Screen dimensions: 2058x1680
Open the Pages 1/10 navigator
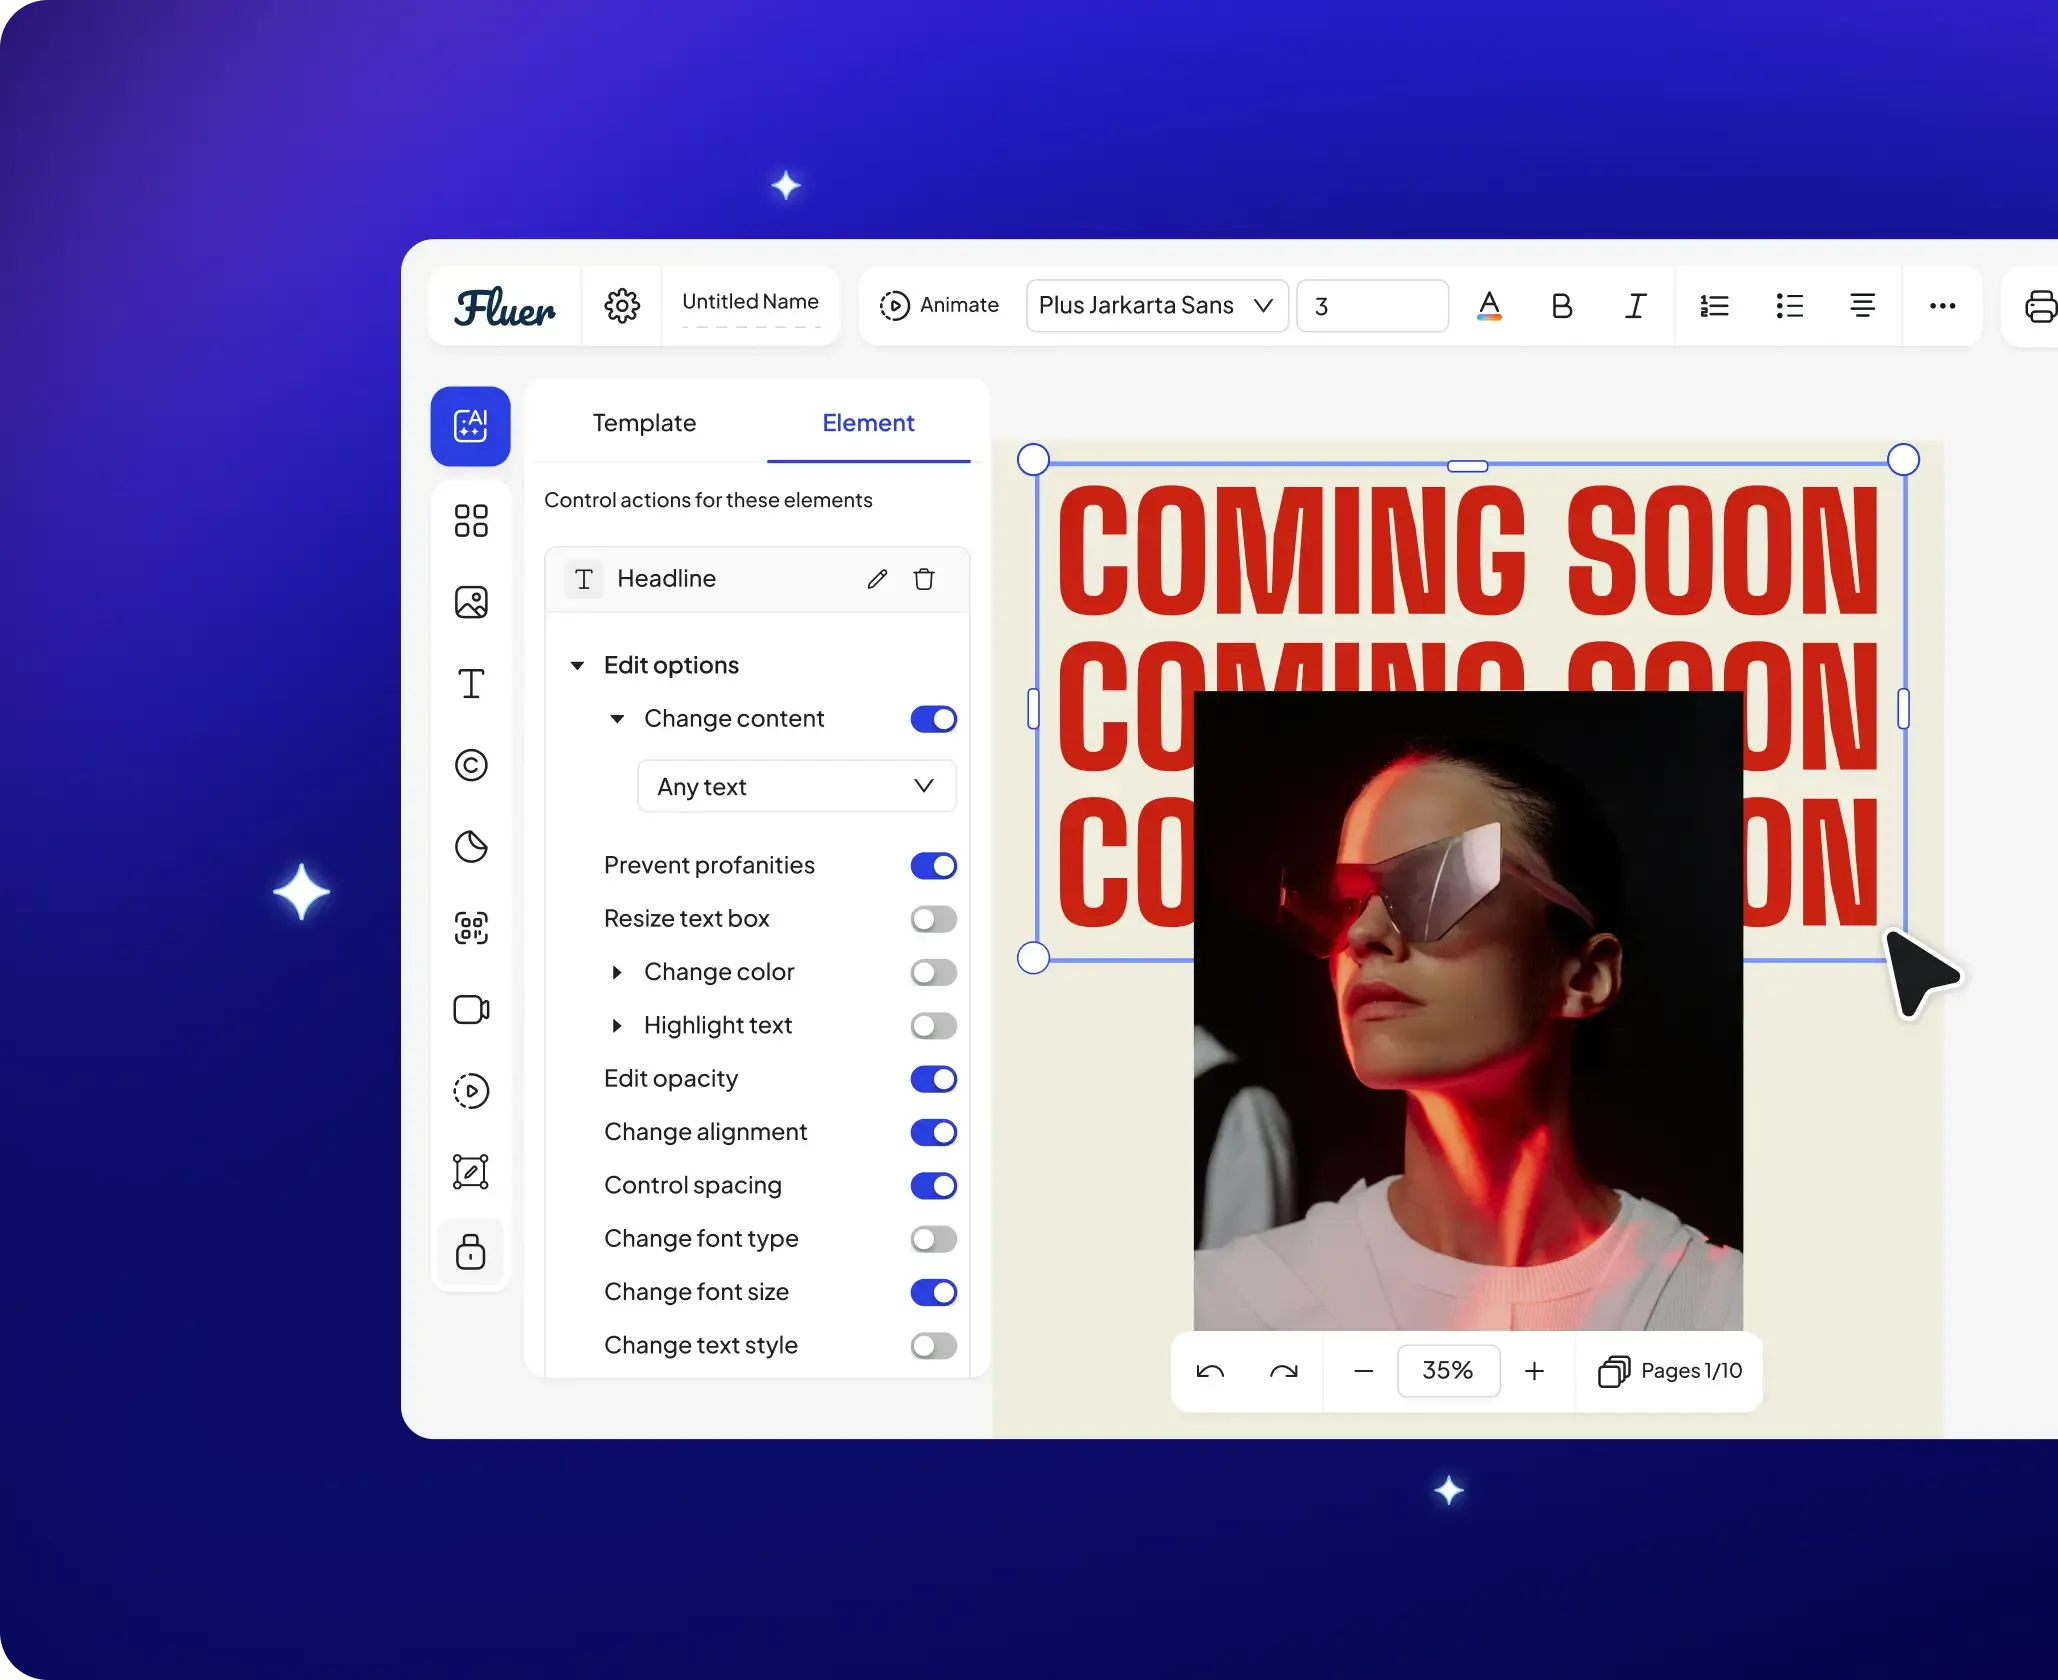coord(1670,1371)
